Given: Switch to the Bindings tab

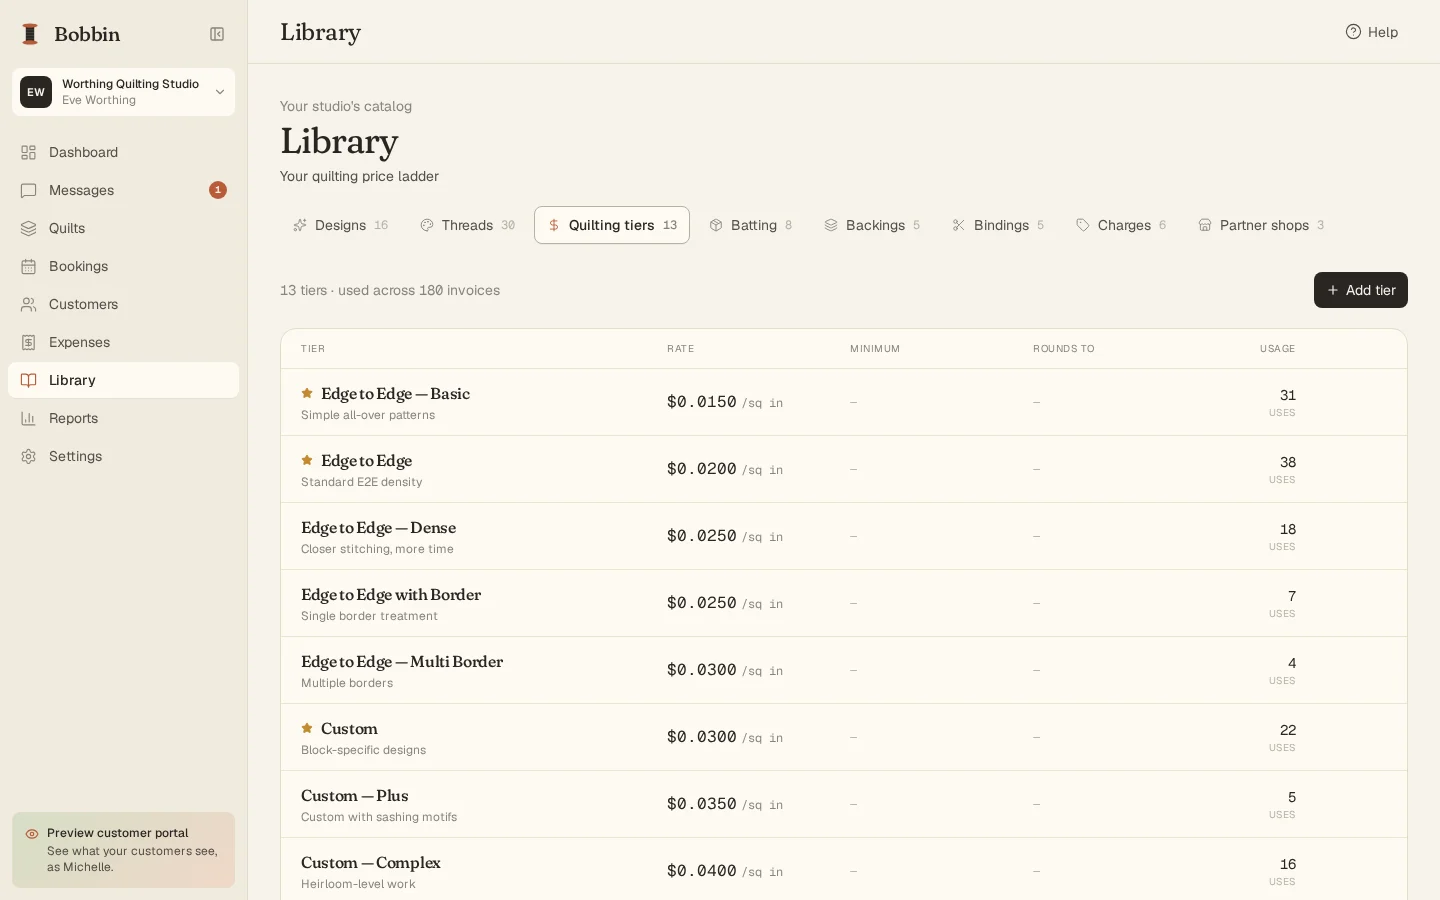Looking at the screenshot, I should pyautogui.click(x=998, y=225).
